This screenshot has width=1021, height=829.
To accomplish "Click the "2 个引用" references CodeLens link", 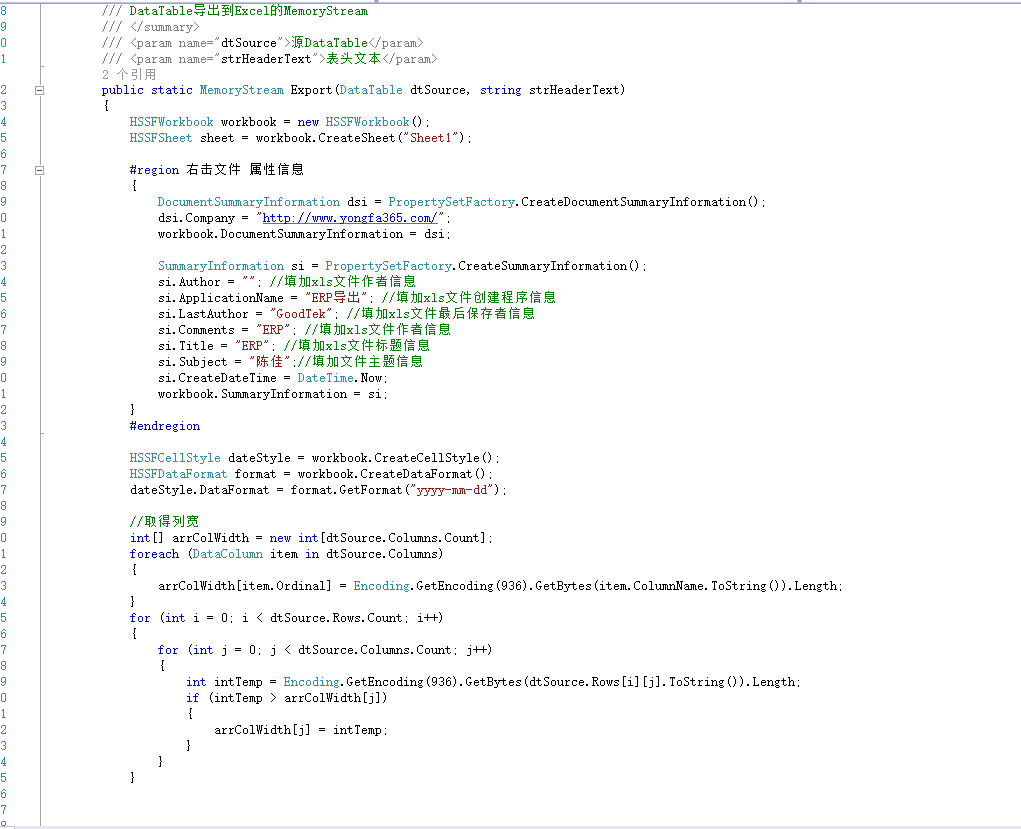I will click(129, 75).
